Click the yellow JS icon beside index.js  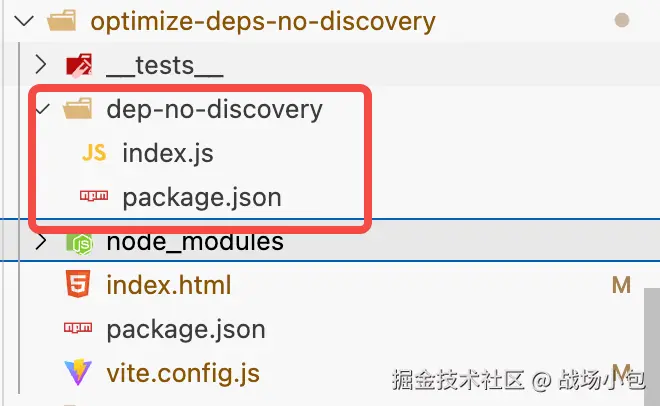coord(94,153)
